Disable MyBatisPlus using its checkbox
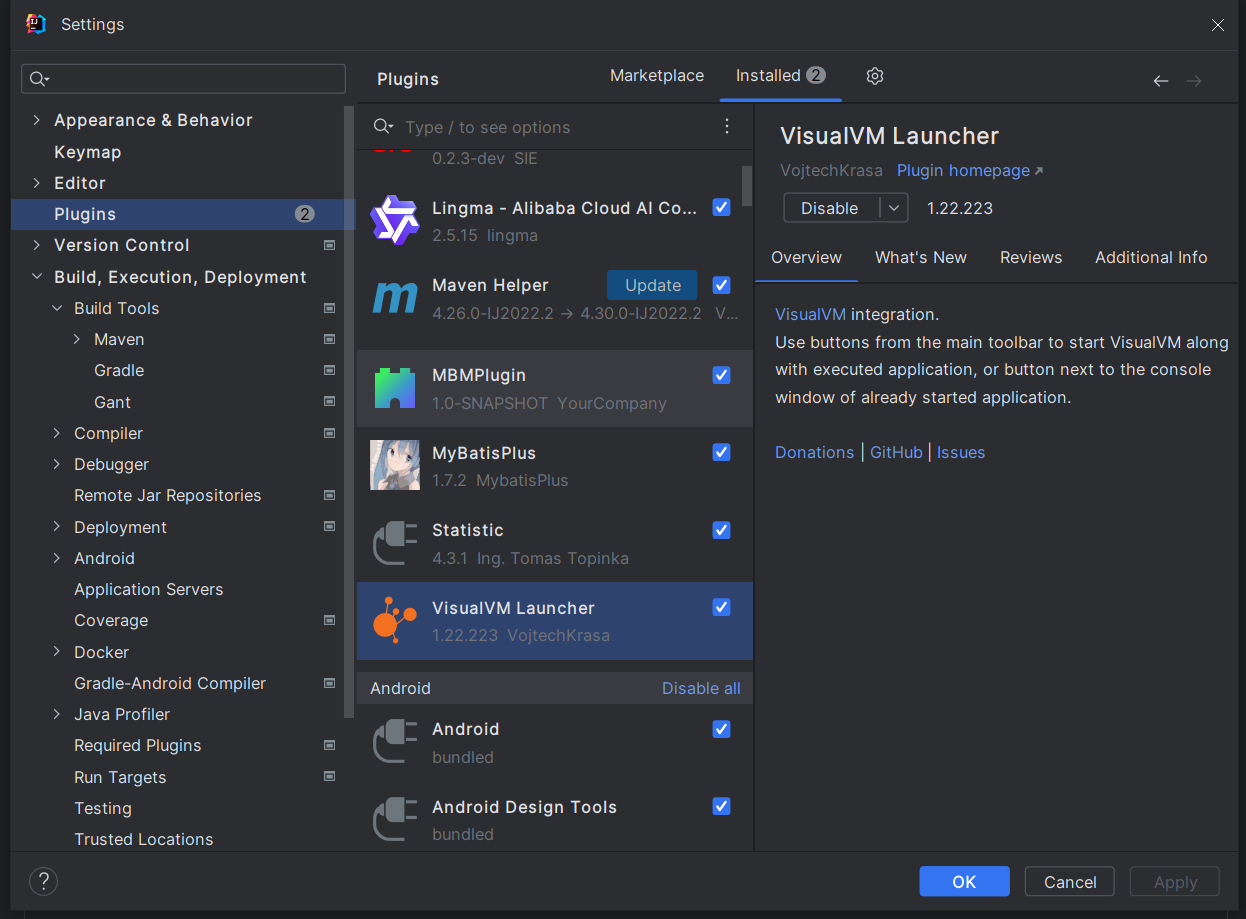This screenshot has width=1246, height=919. pyautogui.click(x=721, y=452)
